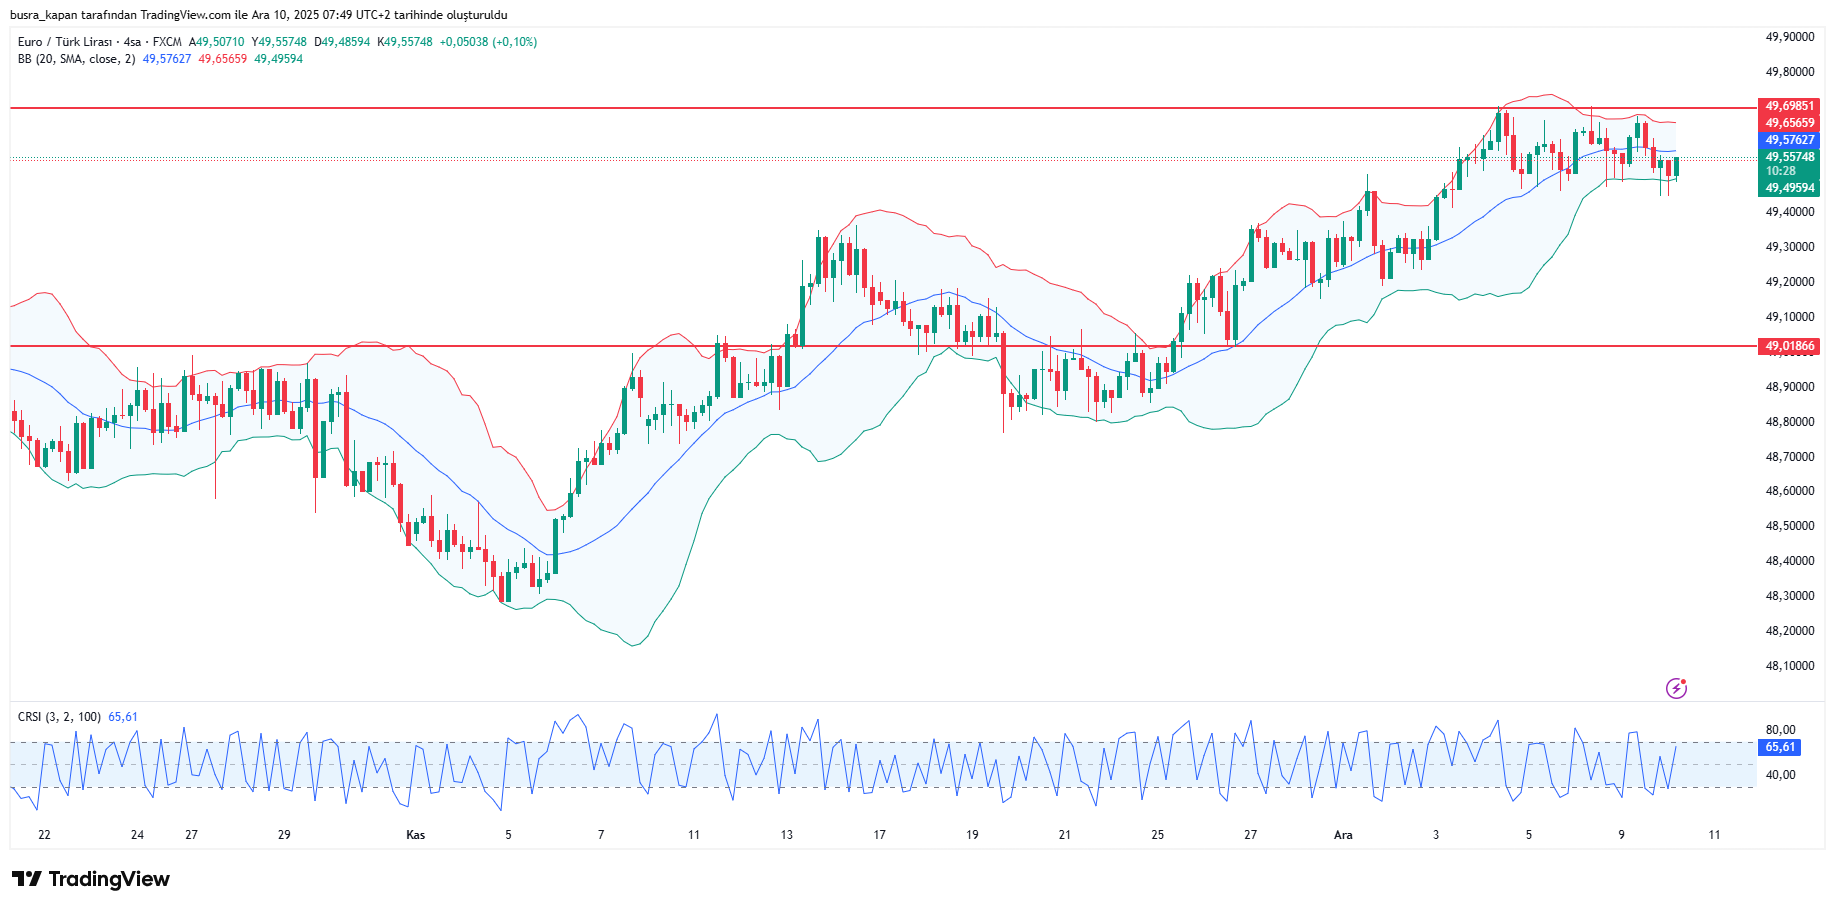Click the red 49,69851 price label
This screenshot has height=909, width=1835.
tap(1789, 106)
